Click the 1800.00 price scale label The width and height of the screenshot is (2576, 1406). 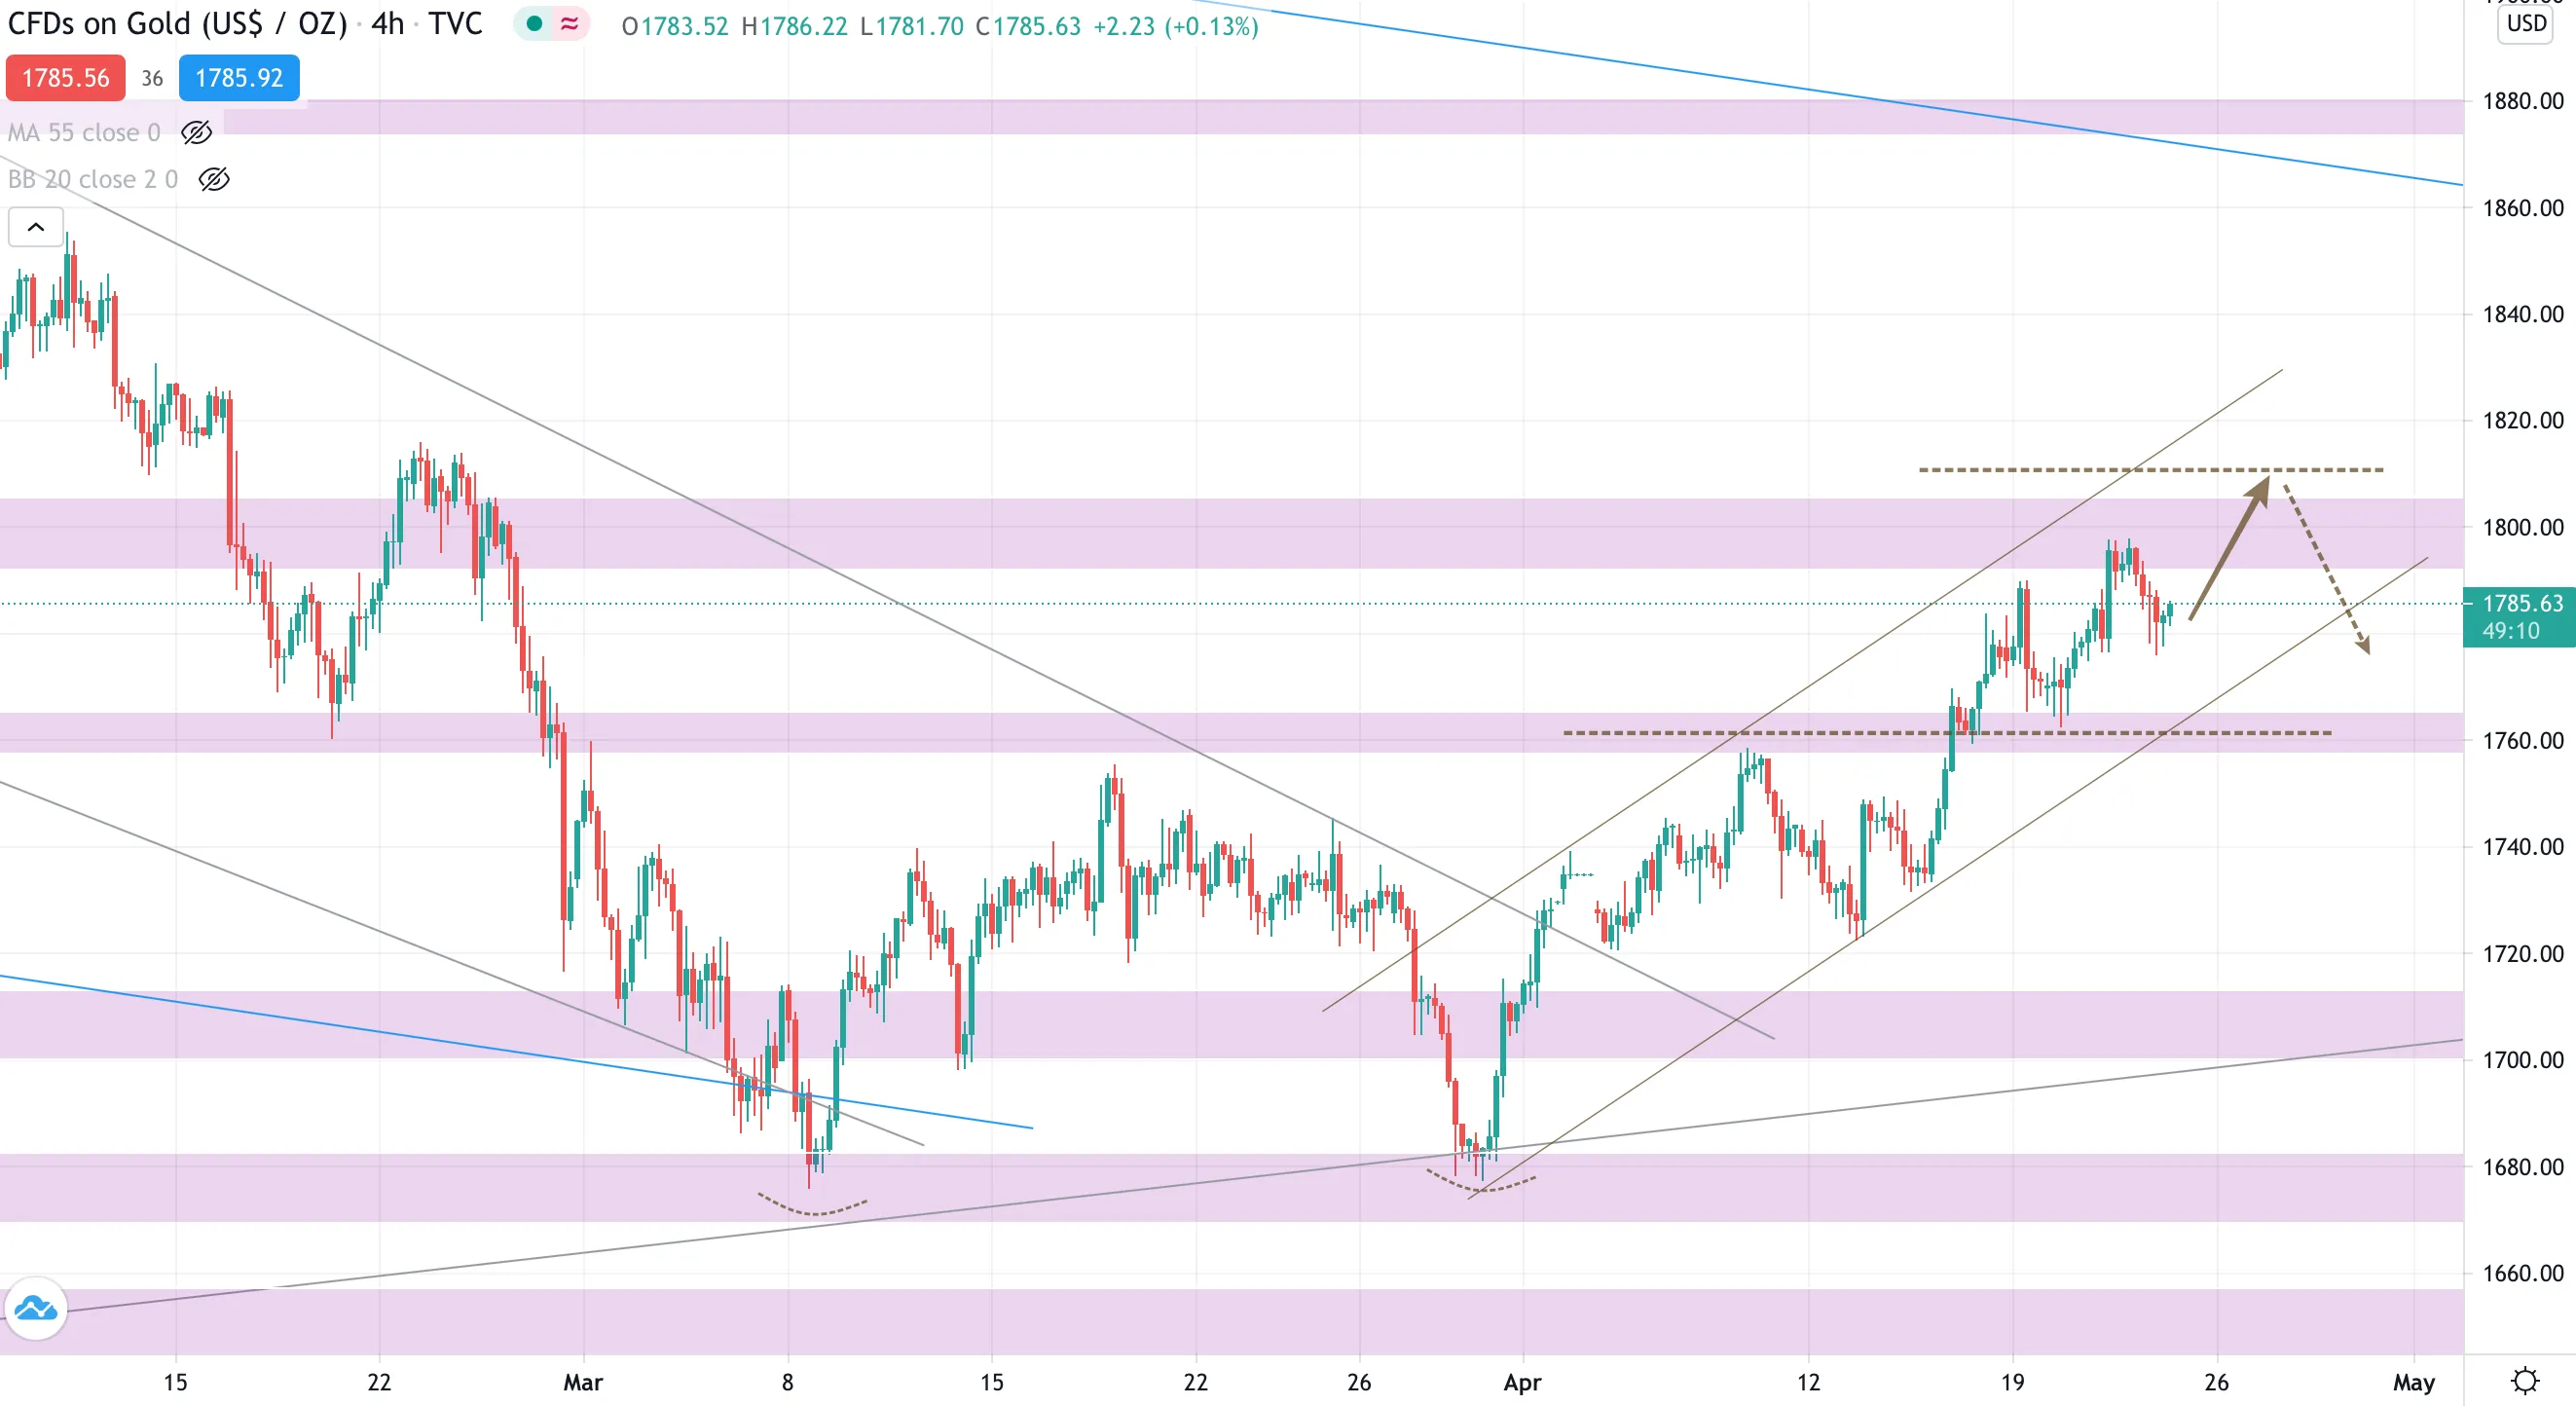pyautogui.click(x=2523, y=527)
